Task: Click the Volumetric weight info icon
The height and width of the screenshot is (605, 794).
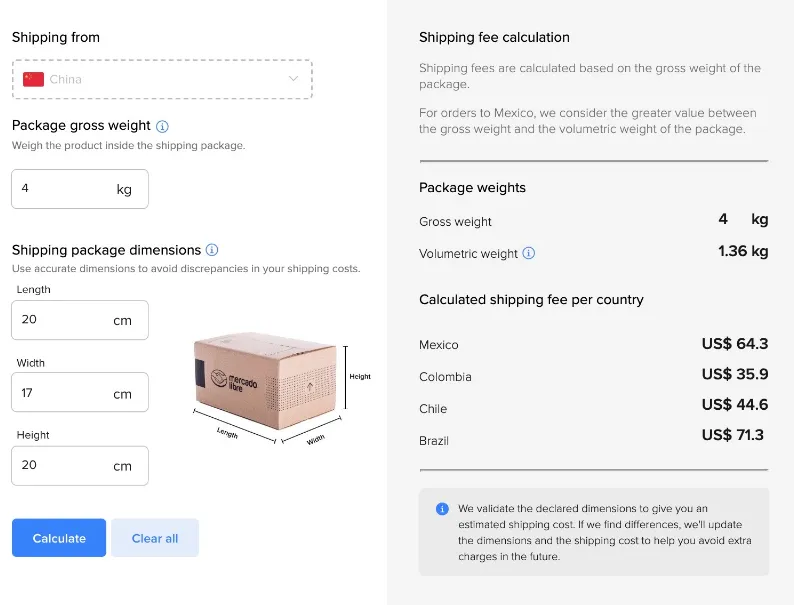Action: tap(528, 253)
